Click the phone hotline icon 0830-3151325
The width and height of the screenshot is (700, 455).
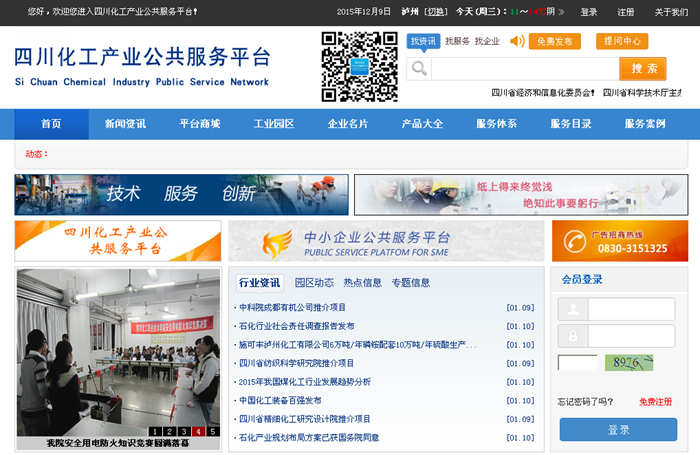point(574,241)
